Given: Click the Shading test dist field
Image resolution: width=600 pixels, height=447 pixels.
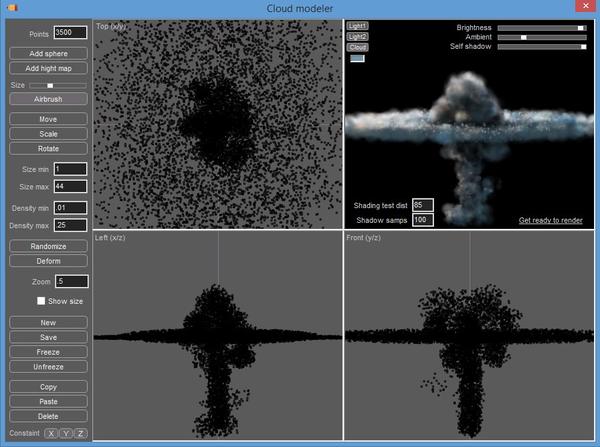Looking at the screenshot, I should (423, 205).
